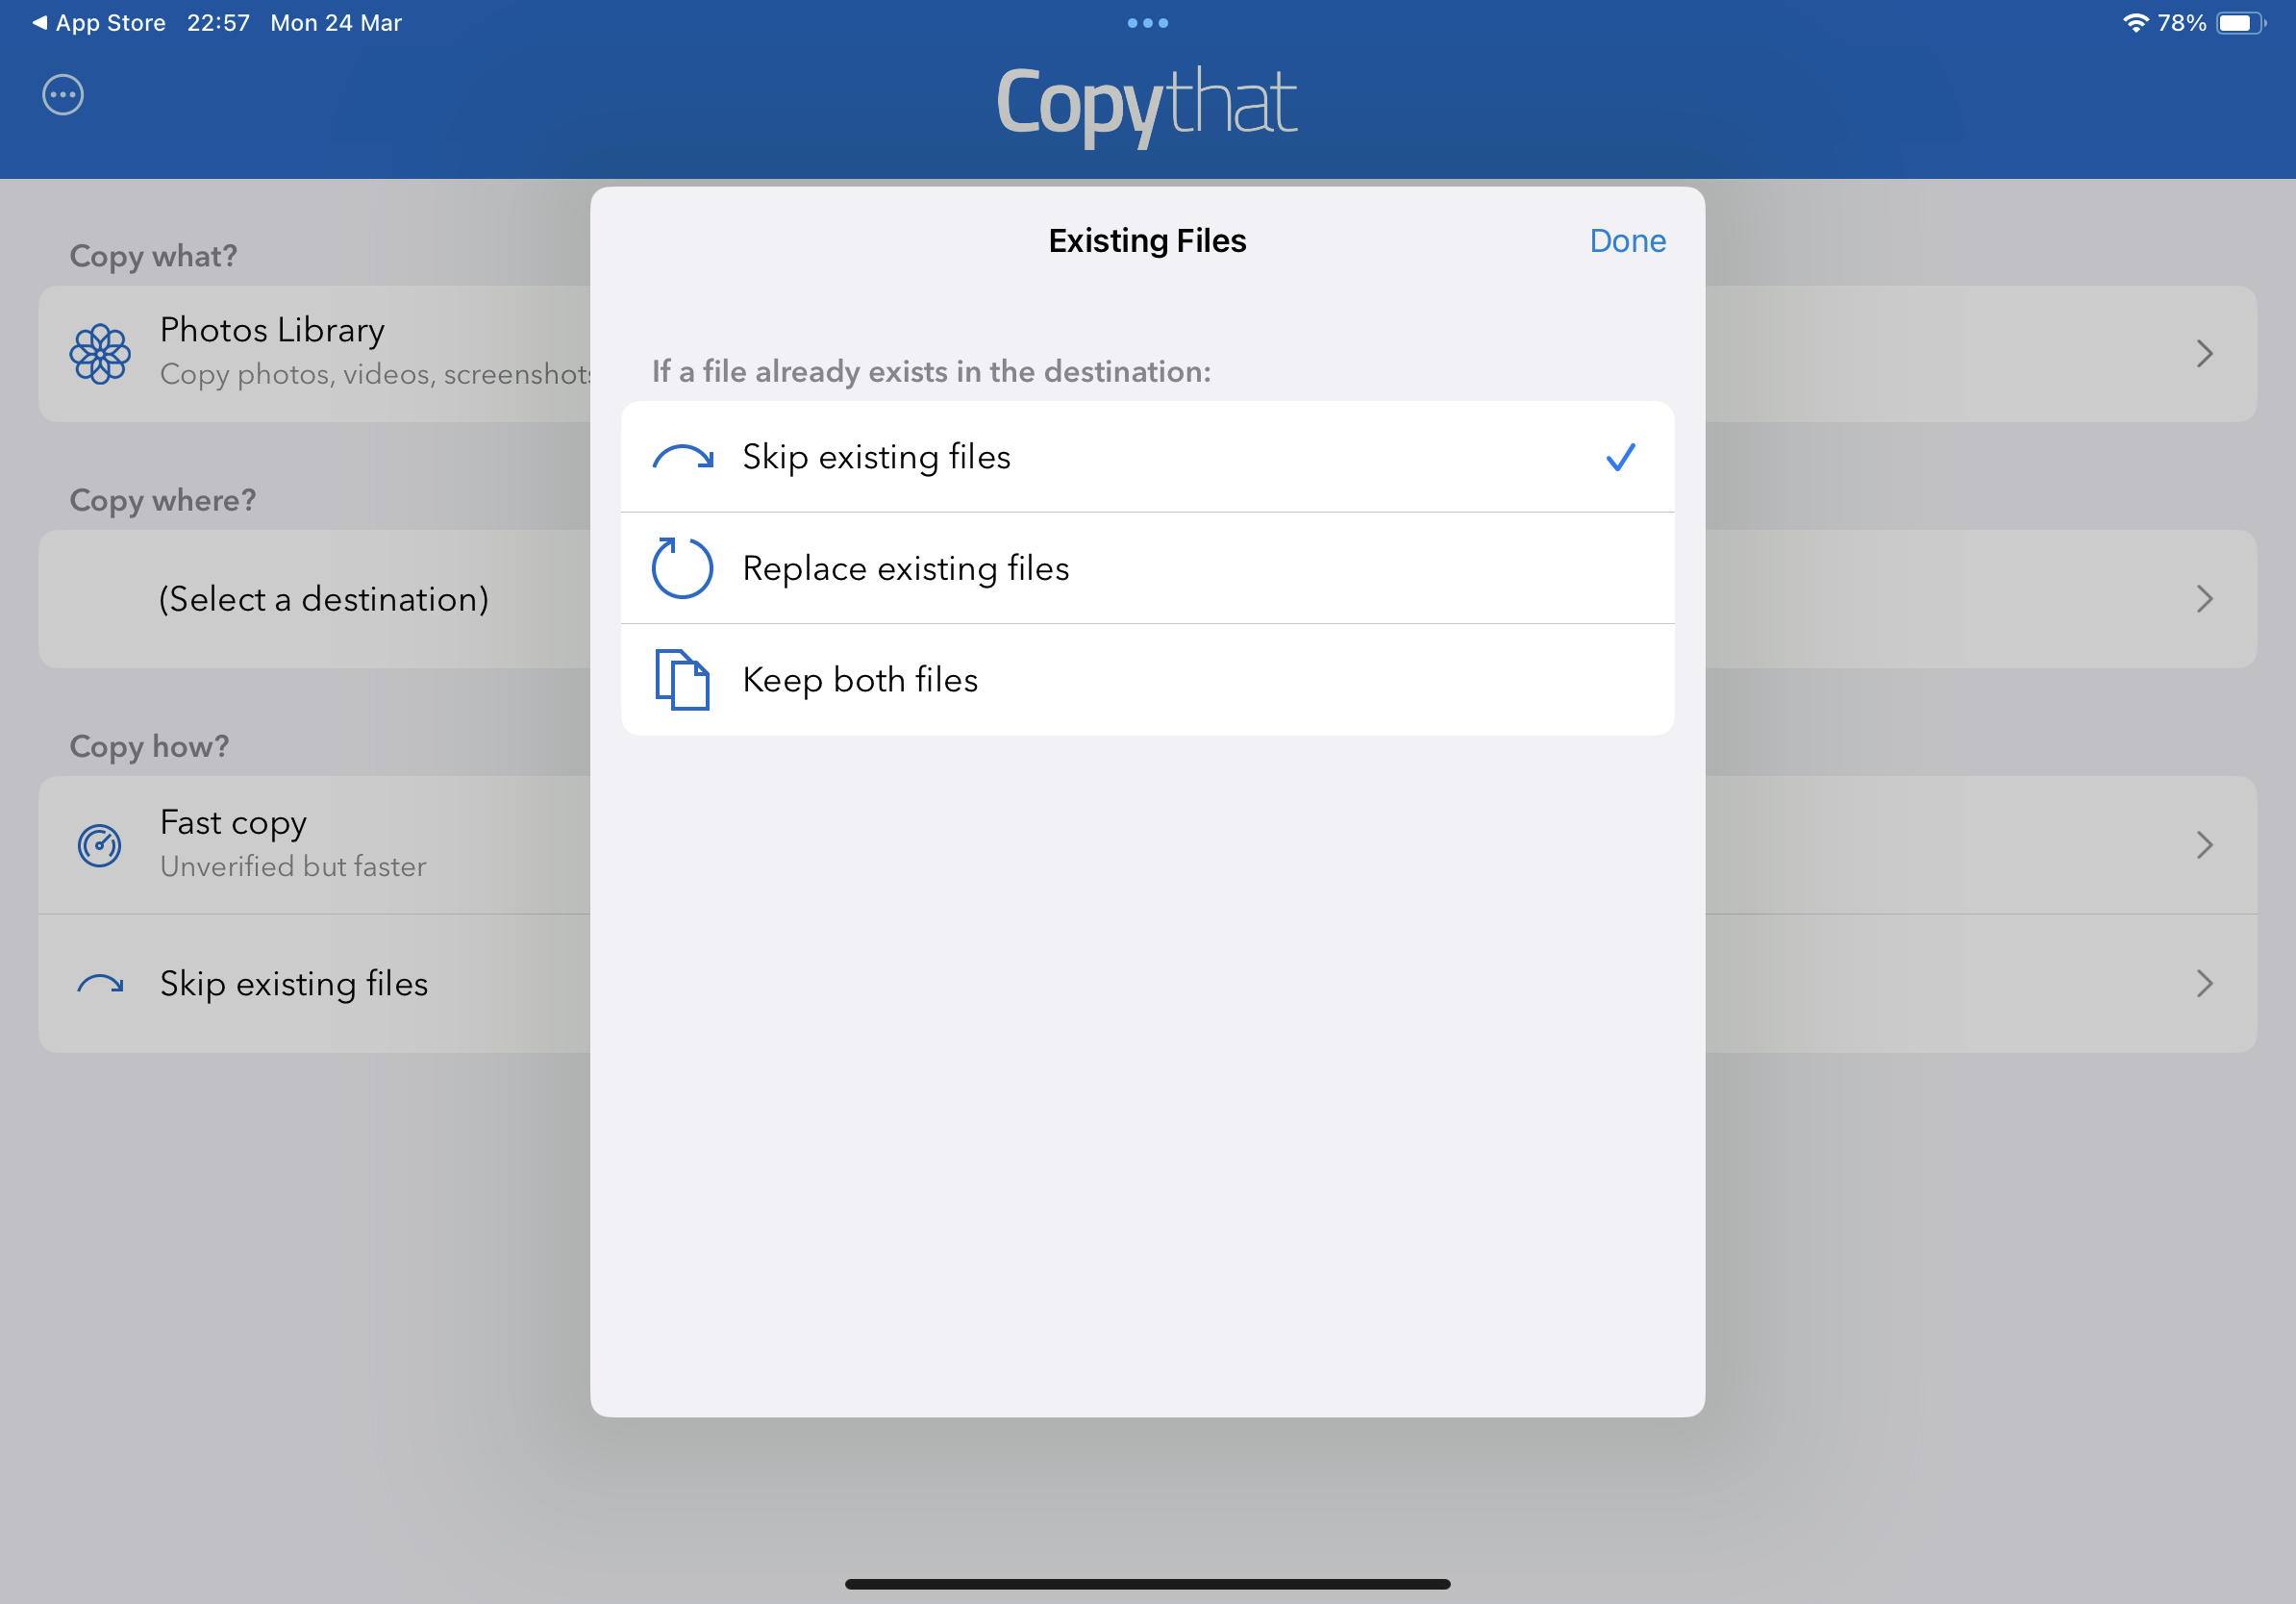Expand the Fast copy row chevron
The height and width of the screenshot is (1604, 2296).
[2204, 845]
